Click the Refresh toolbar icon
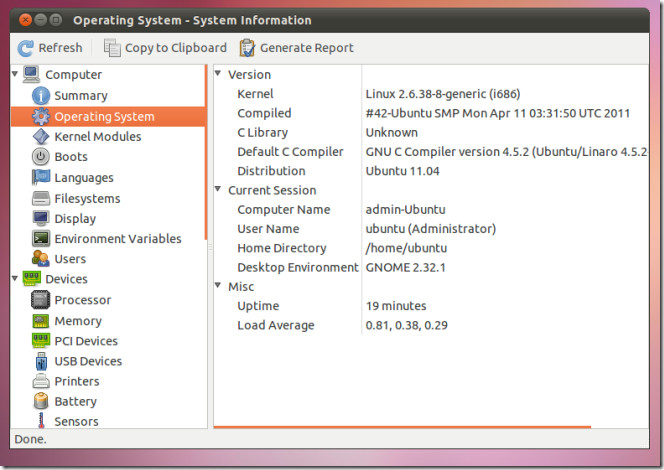Viewport: 664px width, 470px height. click(x=25, y=48)
